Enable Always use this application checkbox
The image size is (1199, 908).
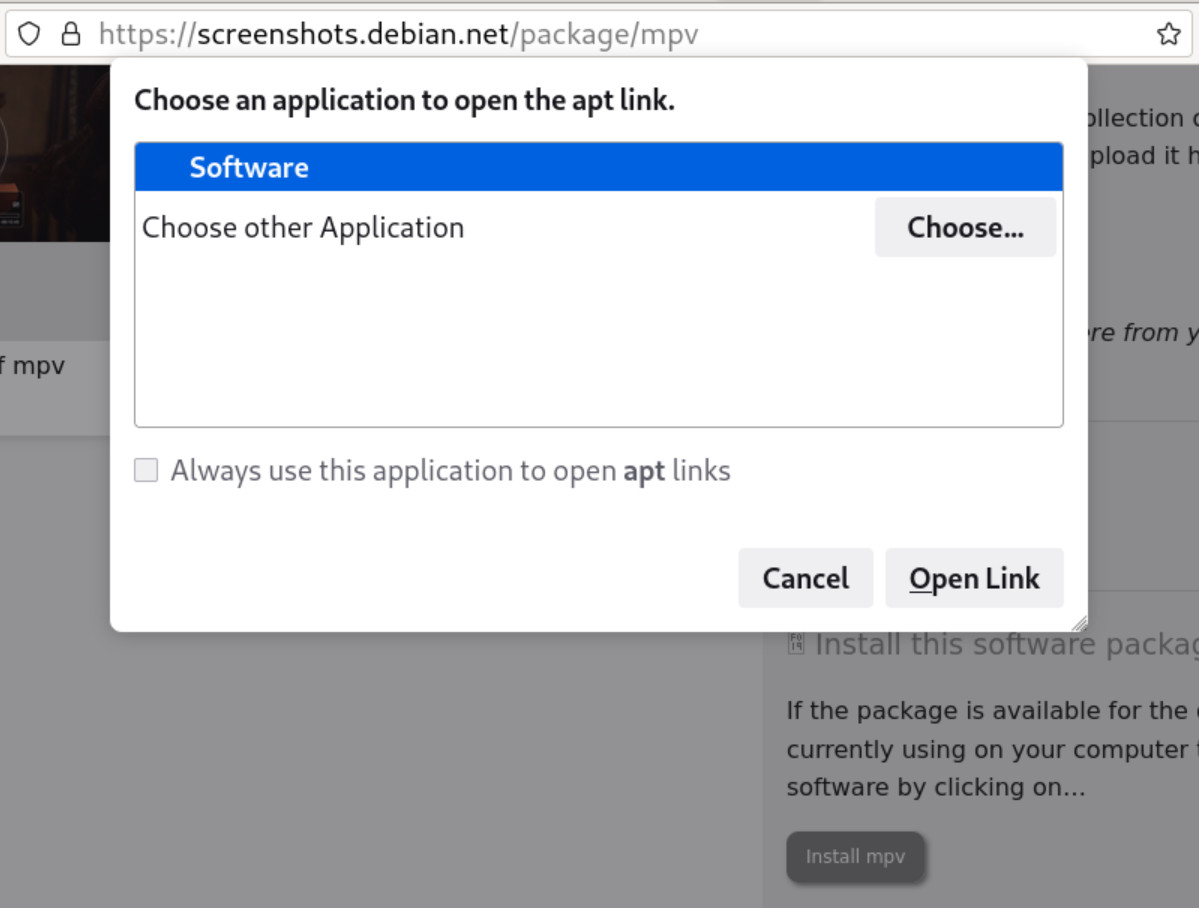(x=146, y=470)
